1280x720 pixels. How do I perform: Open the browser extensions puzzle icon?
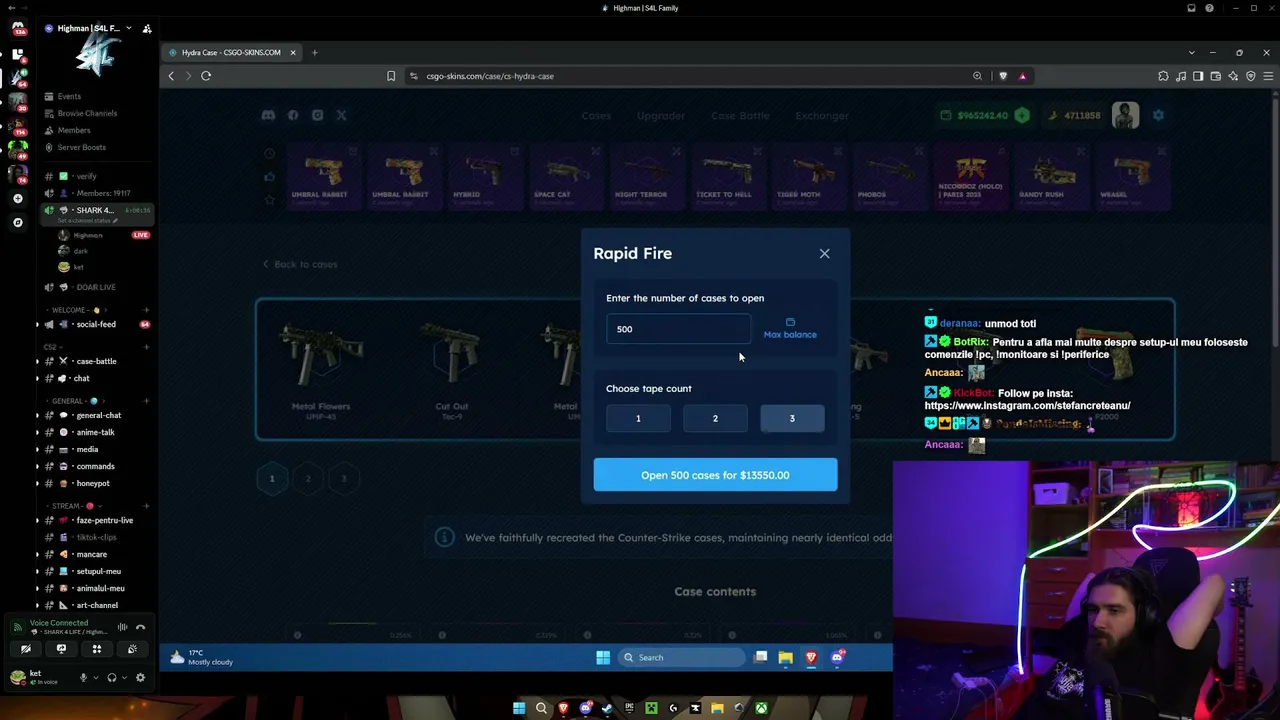click(1163, 76)
